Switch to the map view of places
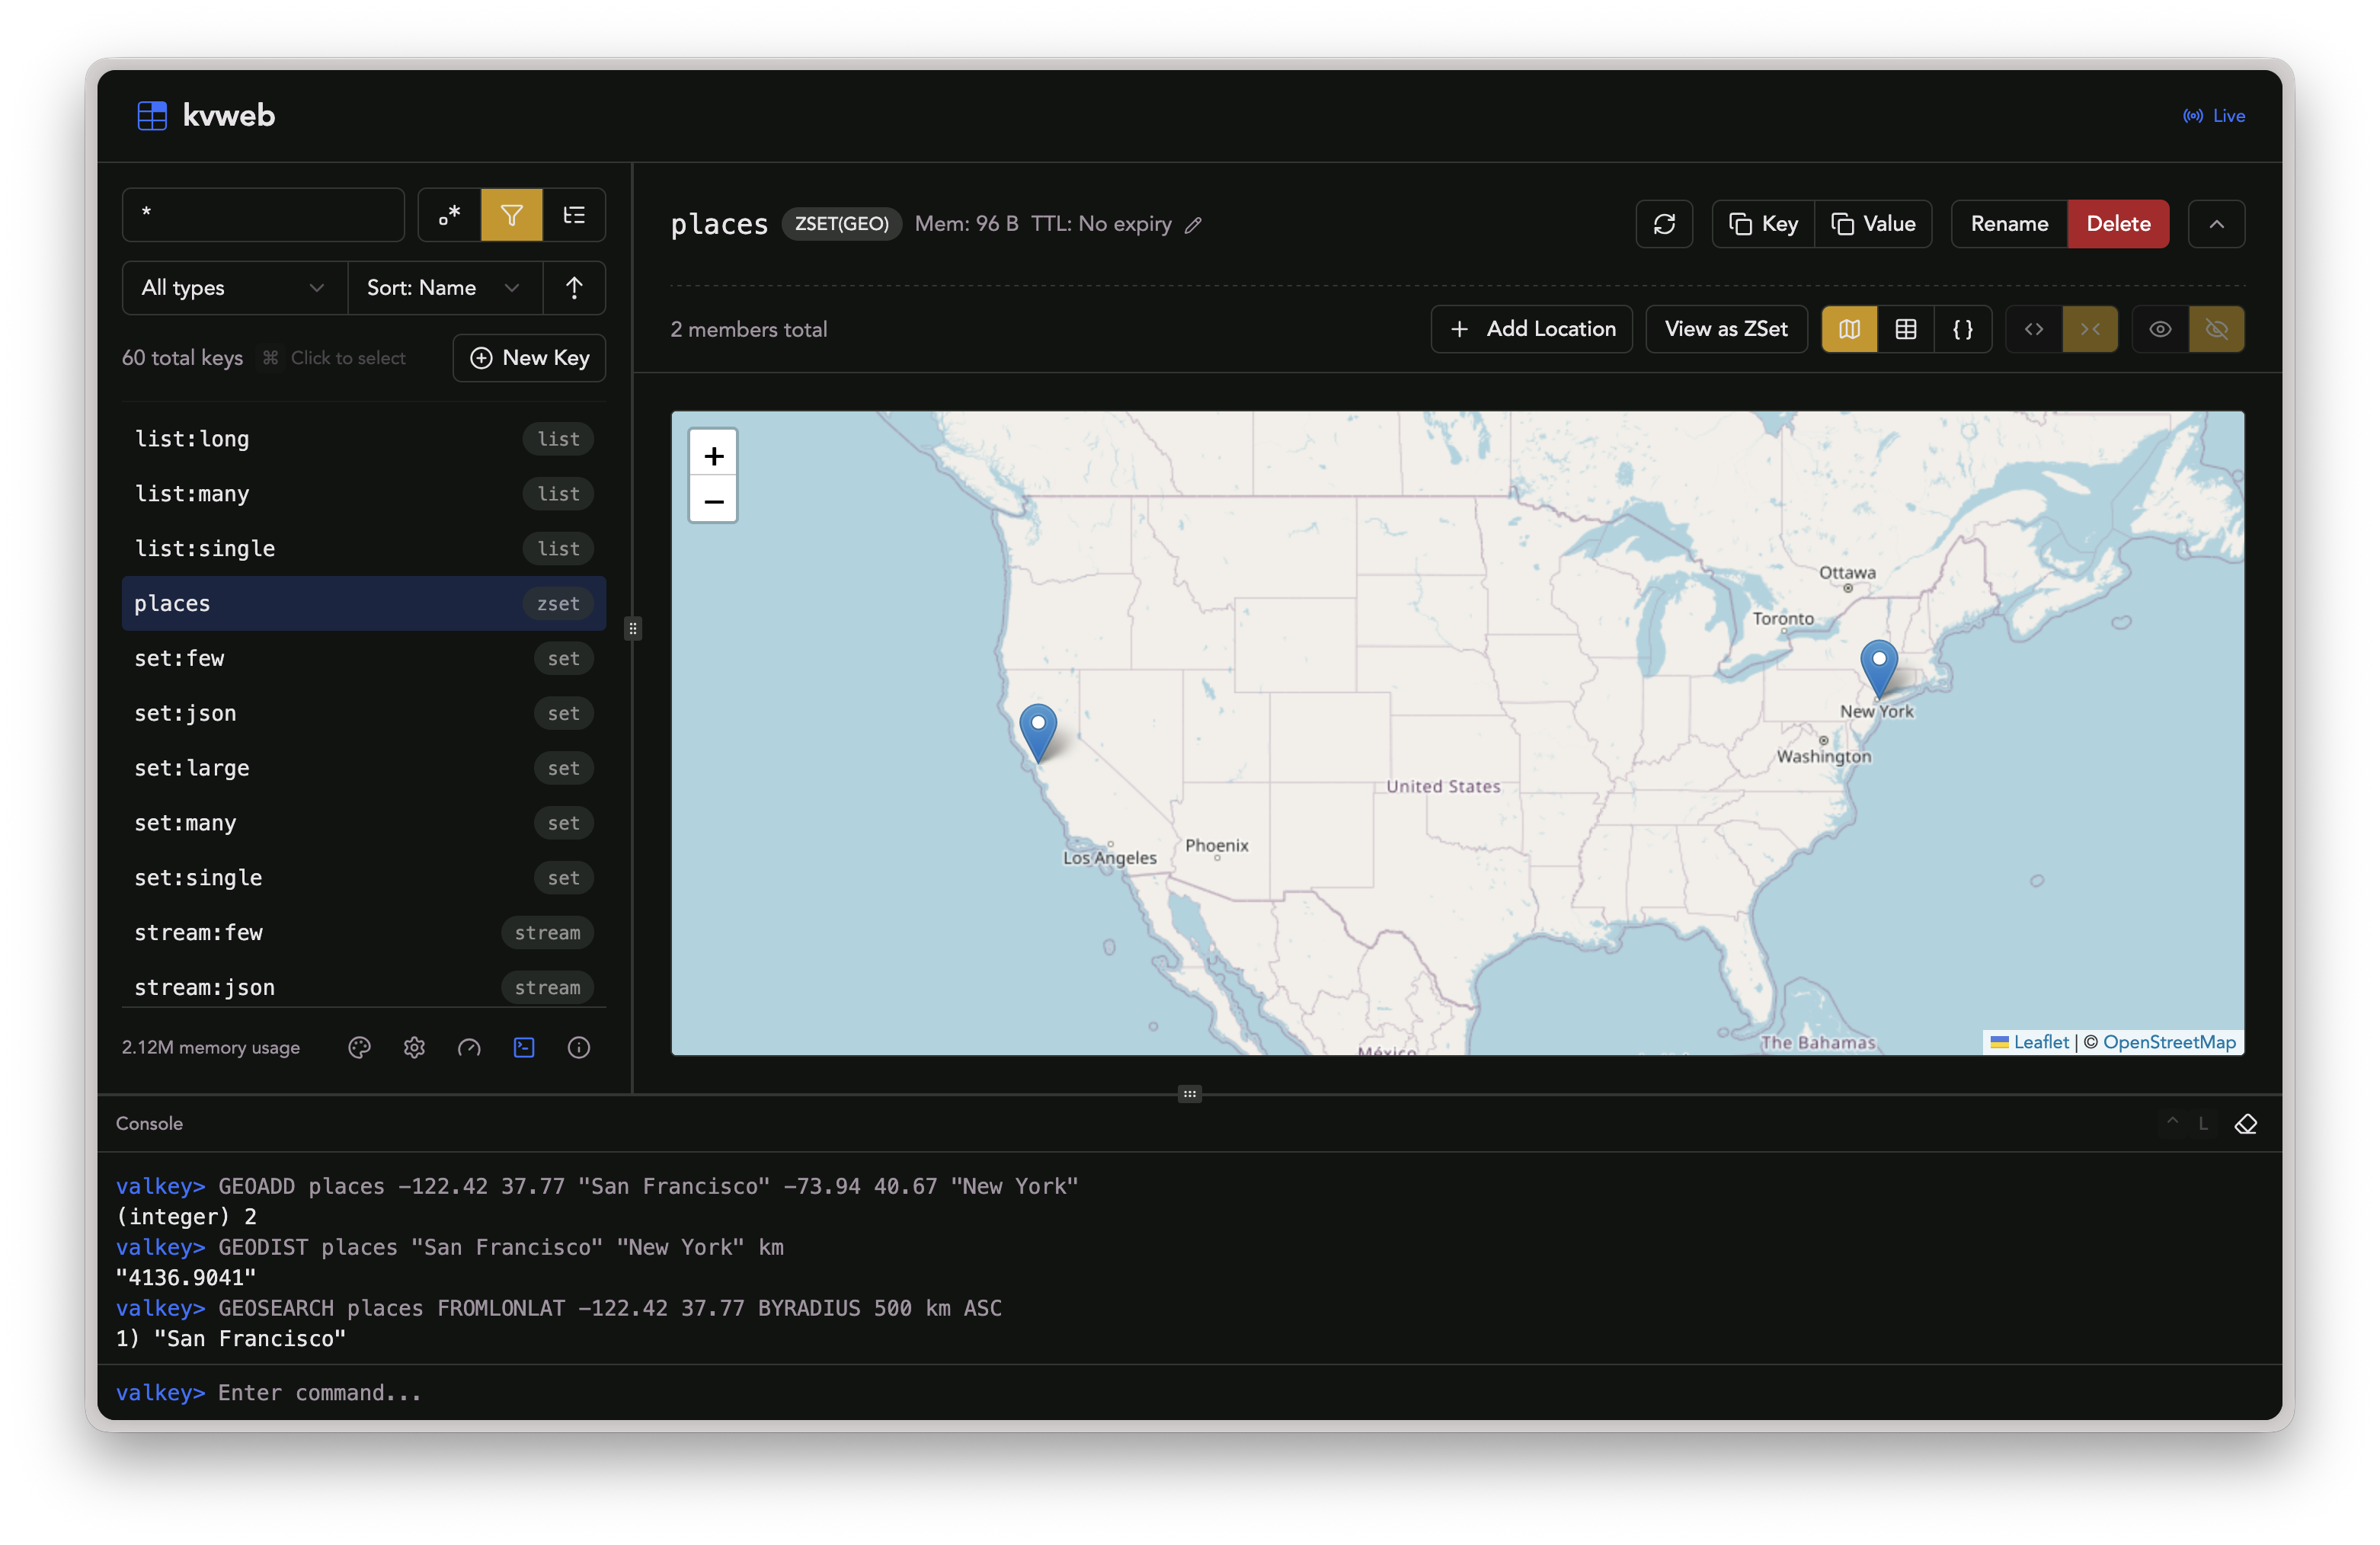The width and height of the screenshot is (2380, 1545). coord(1849,329)
